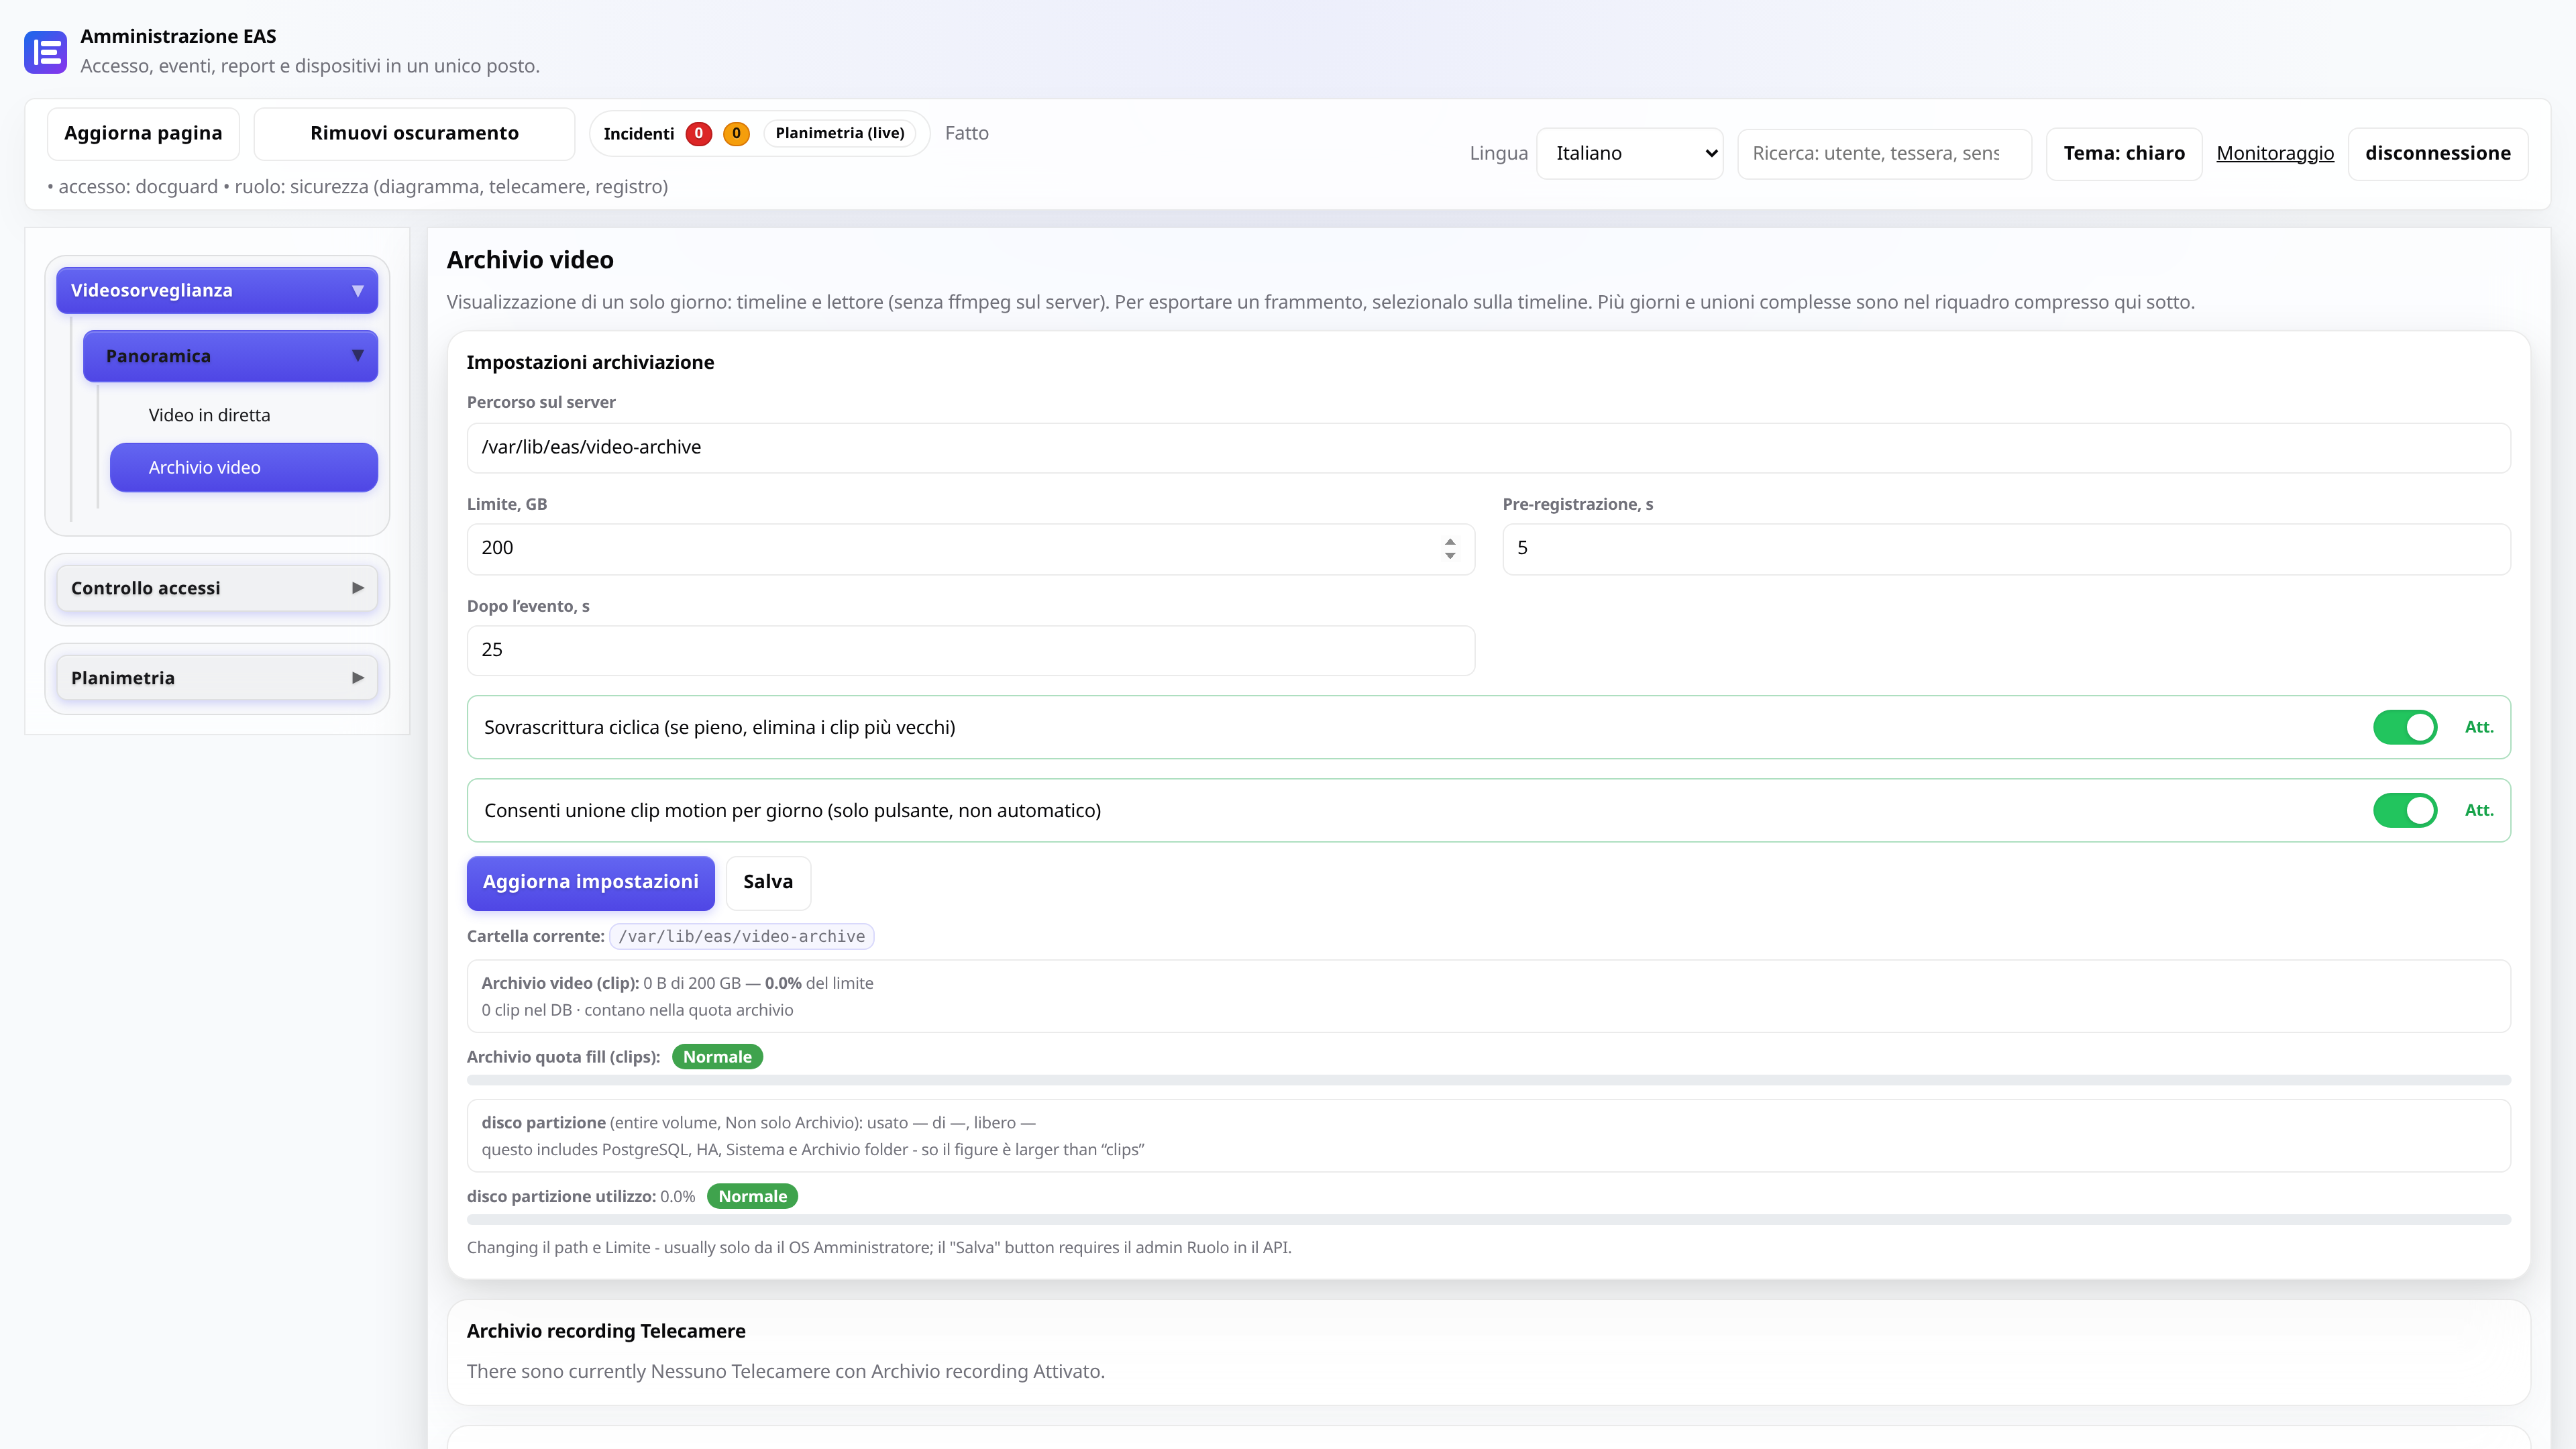2576x1449 pixels.
Task: Select Archivio video menu item
Action: (x=244, y=467)
